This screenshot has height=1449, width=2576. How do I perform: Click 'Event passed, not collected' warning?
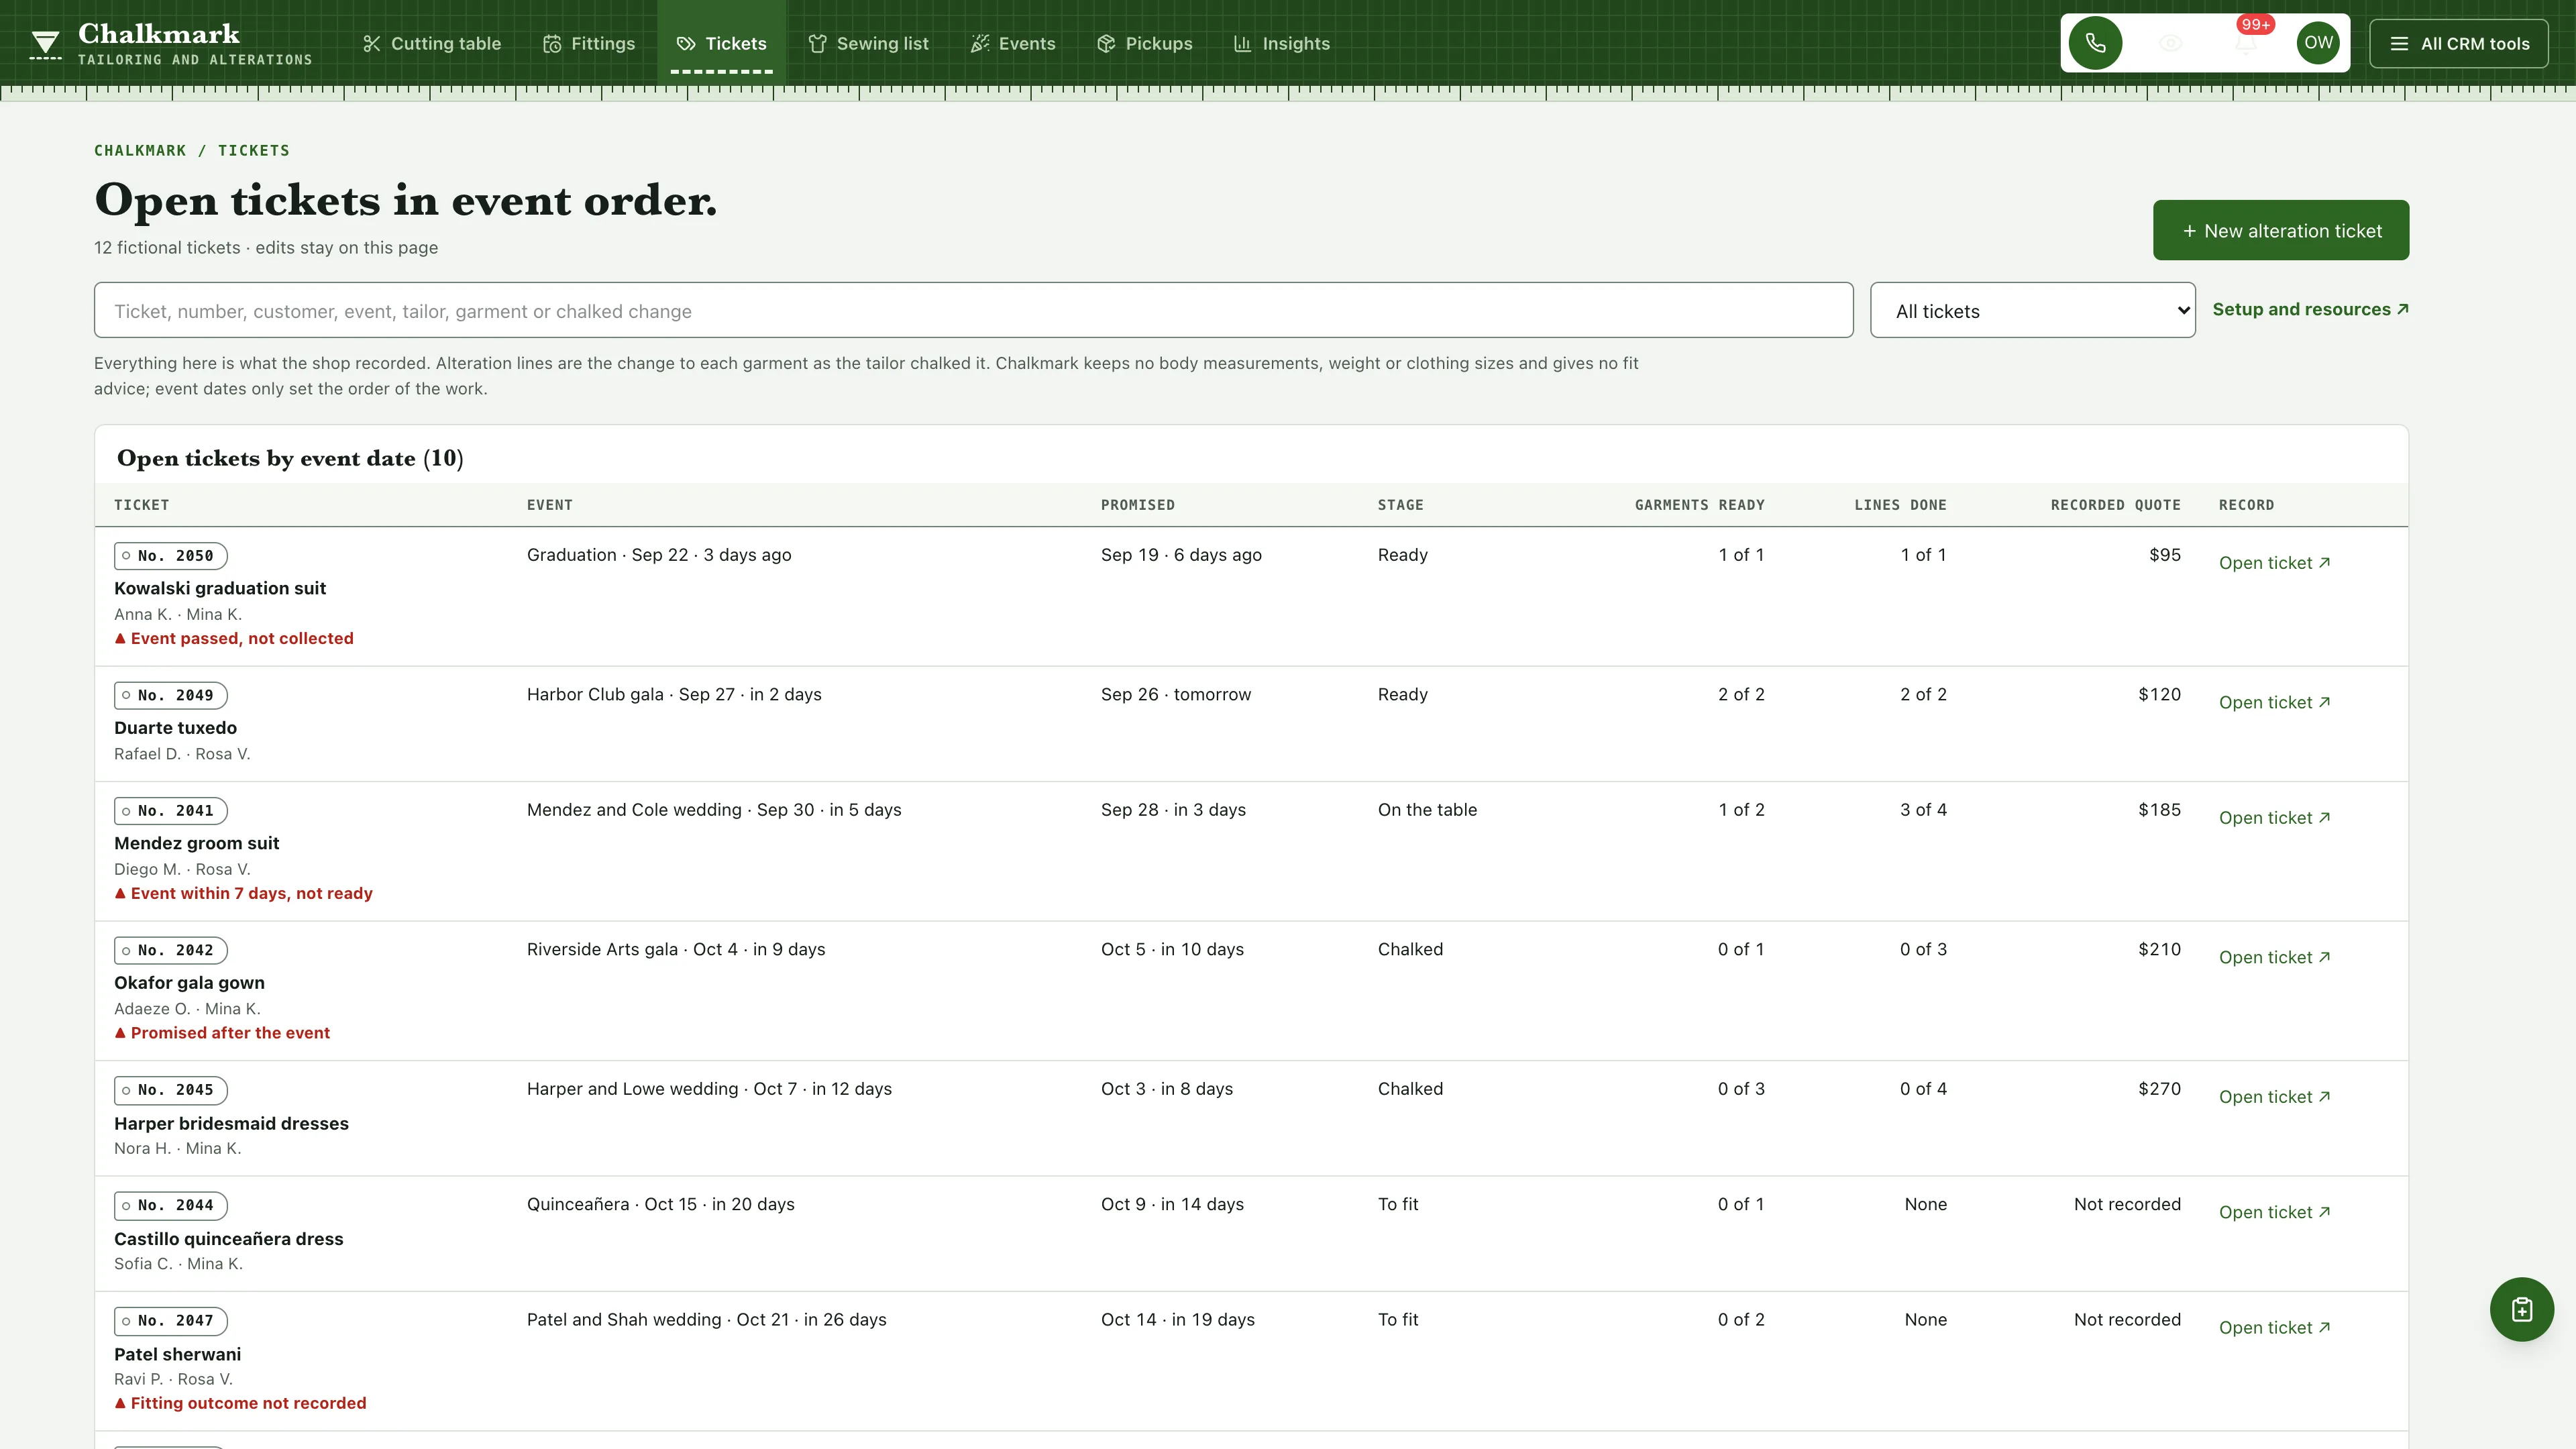point(234,638)
